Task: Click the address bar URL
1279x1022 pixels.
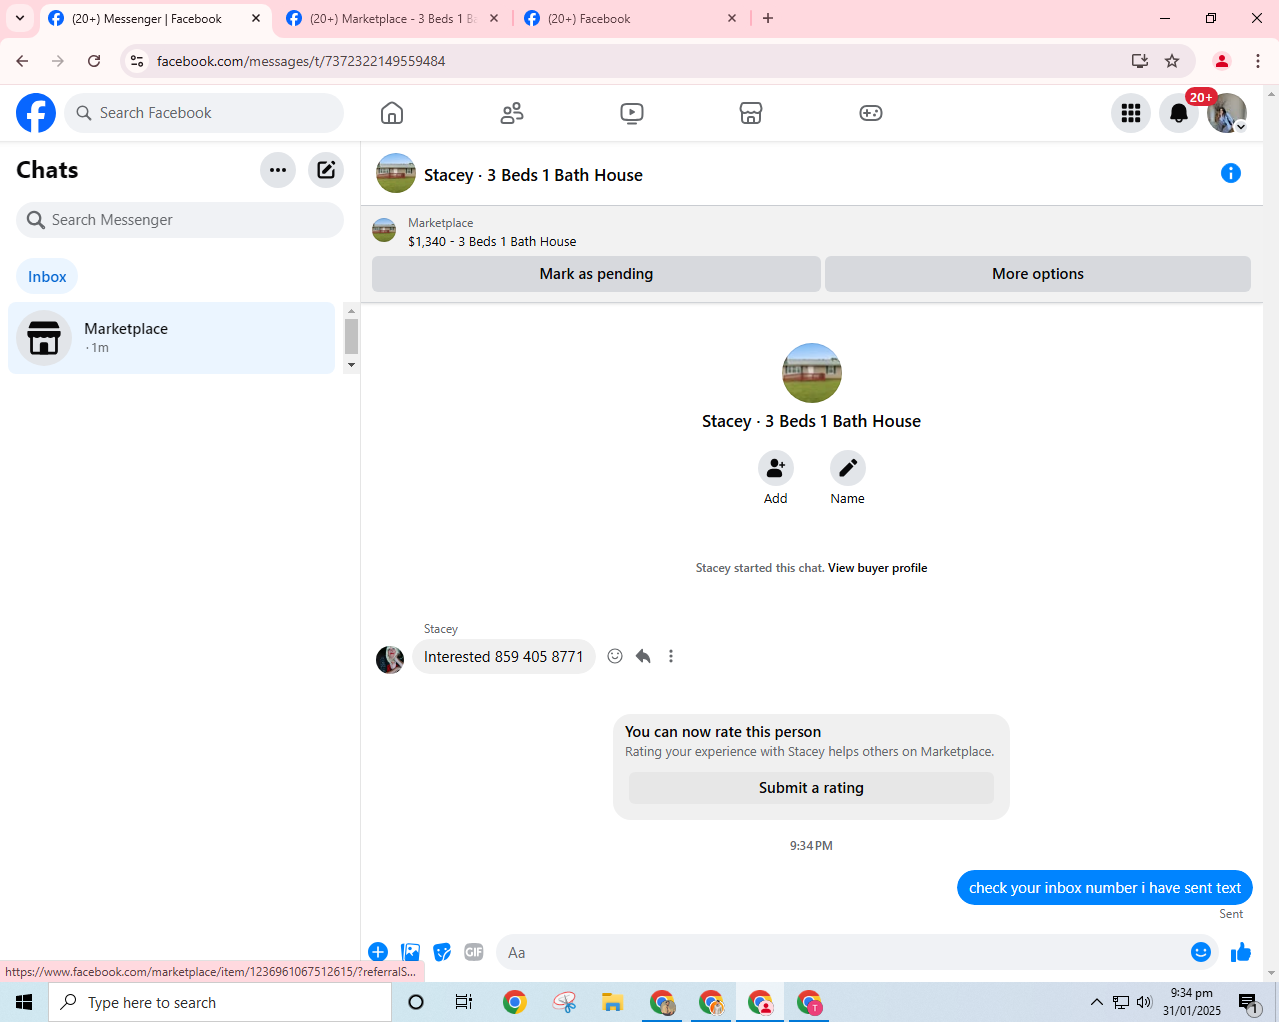Action: 301,61
